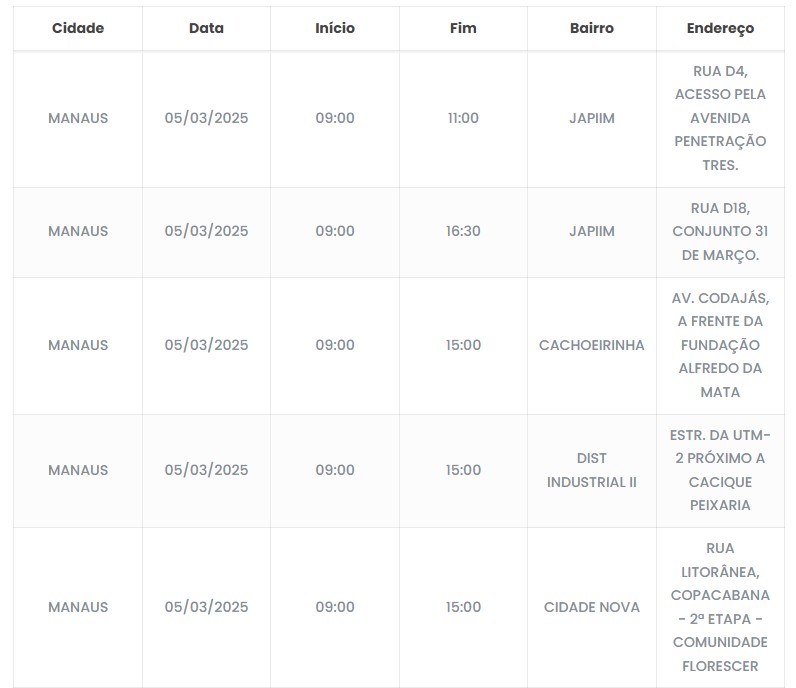Click the date in the CACHOEIRINHA row
This screenshot has height=688, width=796.
click(x=206, y=345)
